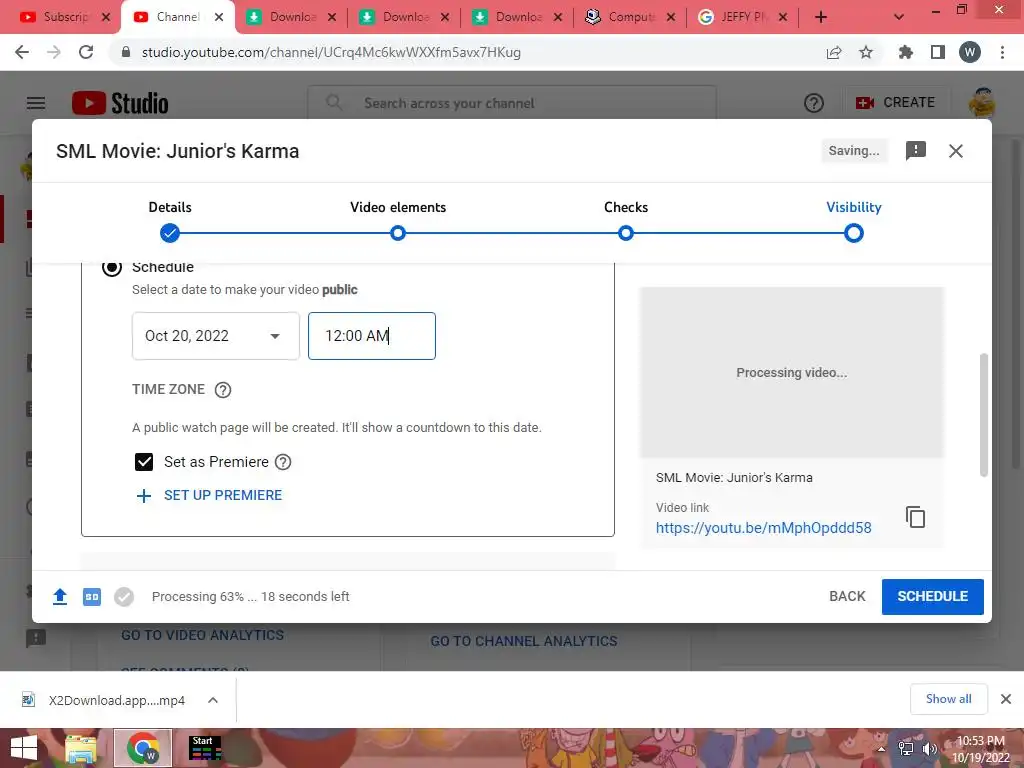
Task: Copy the video link with the copy icon
Action: click(x=915, y=517)
